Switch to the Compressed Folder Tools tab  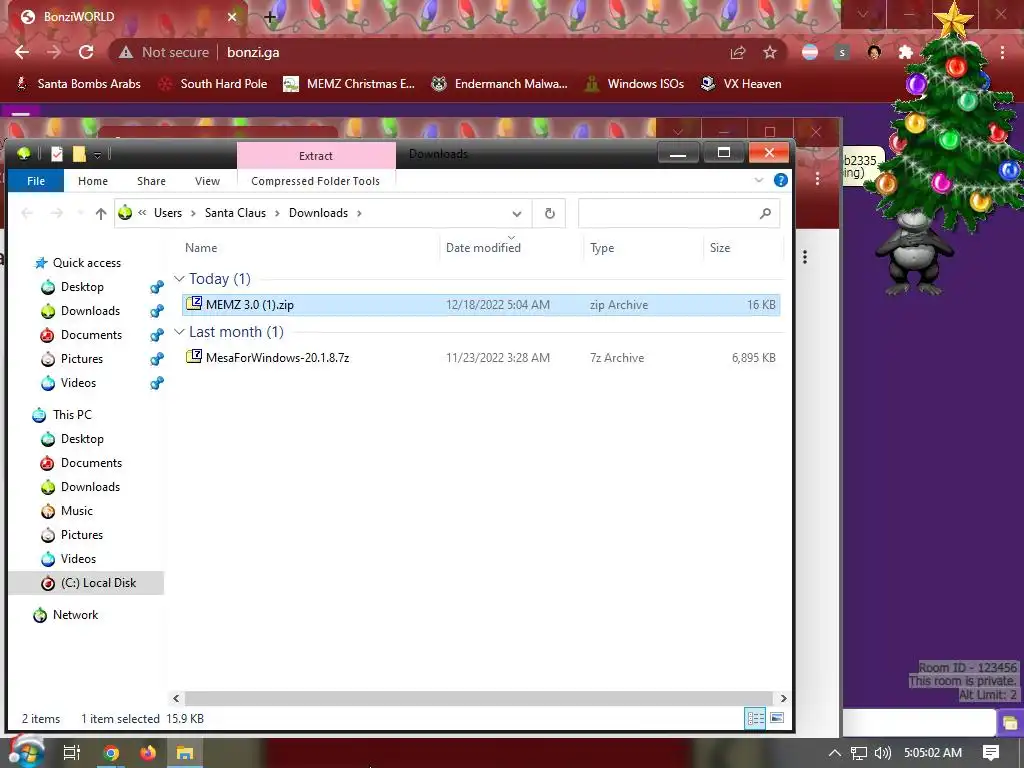point(315,181)
